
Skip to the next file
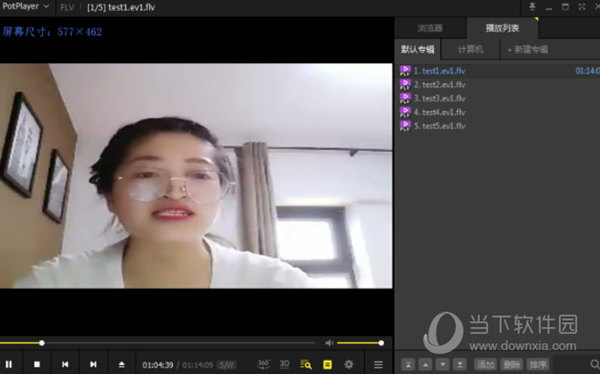pyautogui.click(x=93, y=364)
